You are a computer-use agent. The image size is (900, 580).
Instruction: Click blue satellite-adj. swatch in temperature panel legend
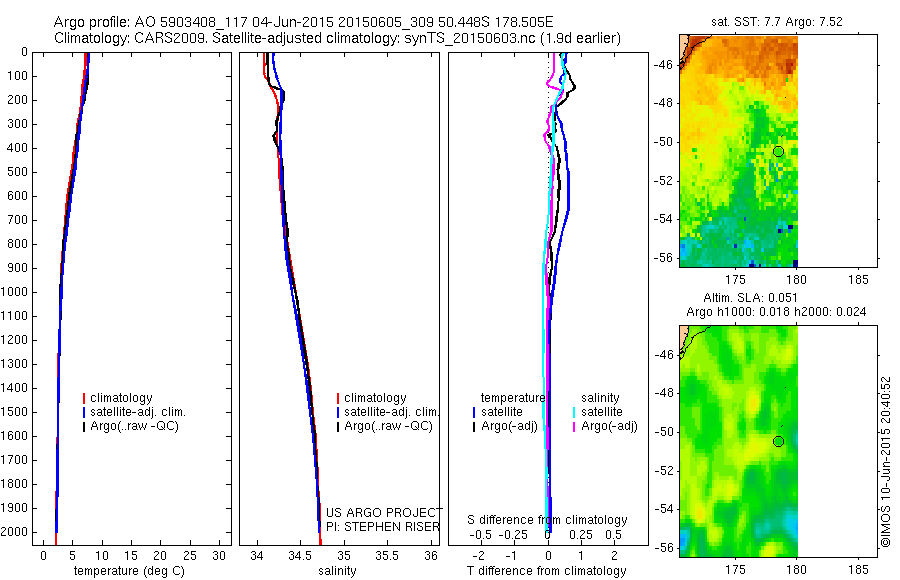click(x=84, y=412)
